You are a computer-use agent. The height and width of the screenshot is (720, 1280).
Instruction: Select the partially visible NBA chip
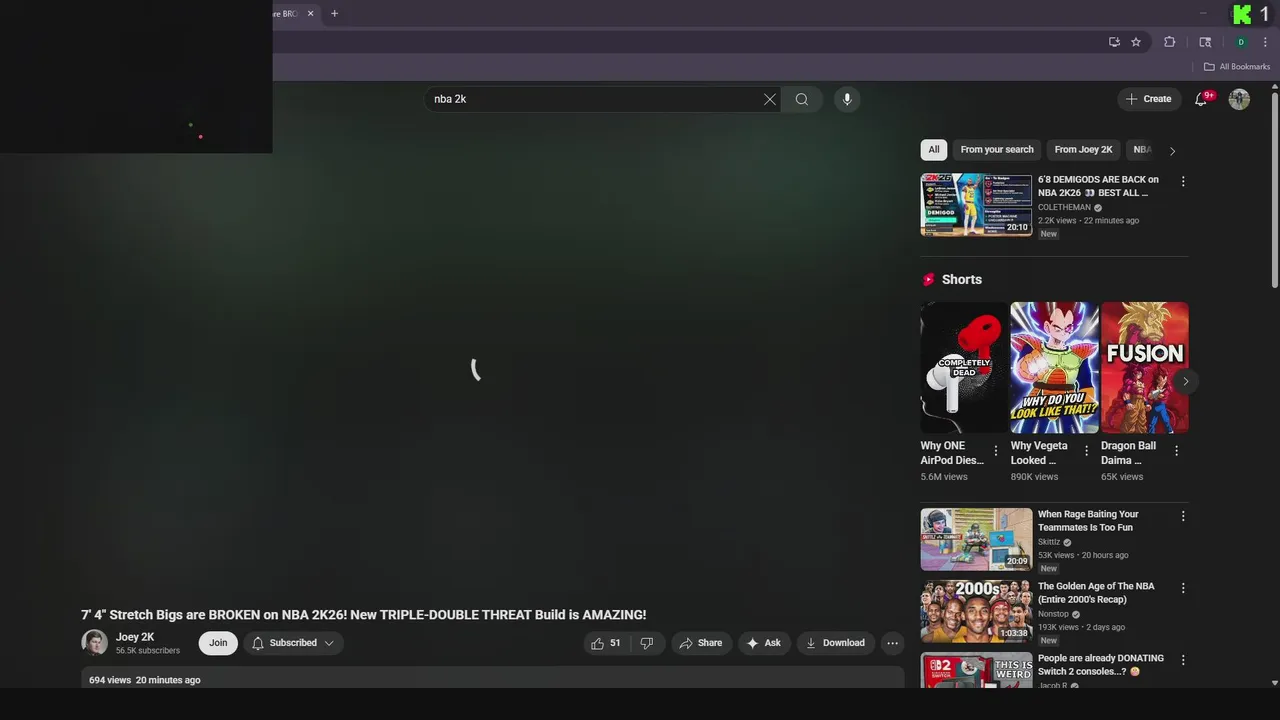[1141, 150]
